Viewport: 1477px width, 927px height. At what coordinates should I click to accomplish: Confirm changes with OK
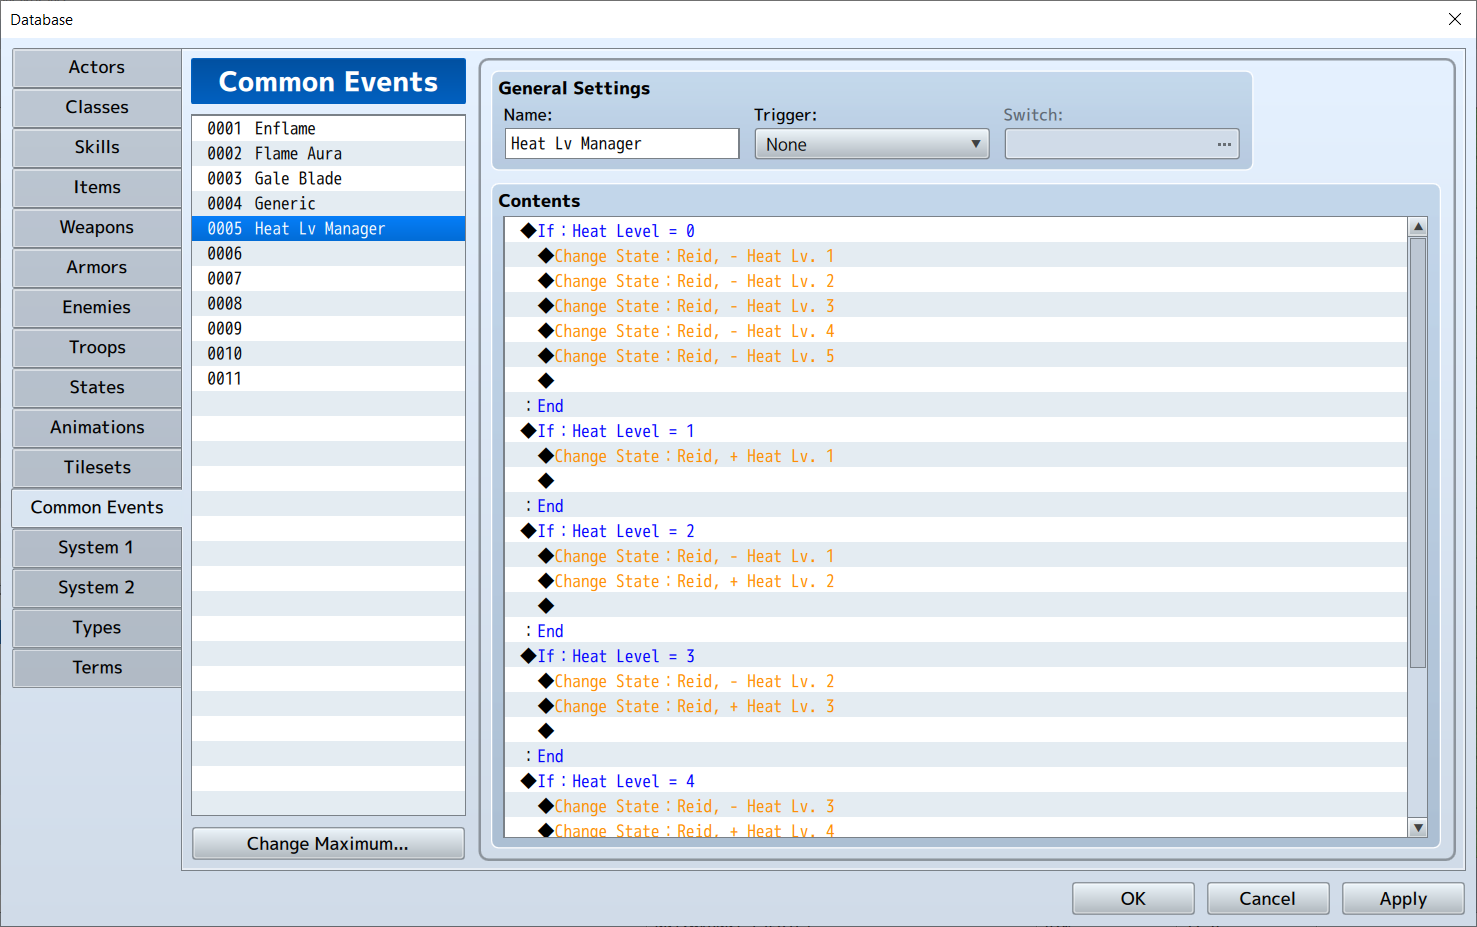(x=1132, y=898)
